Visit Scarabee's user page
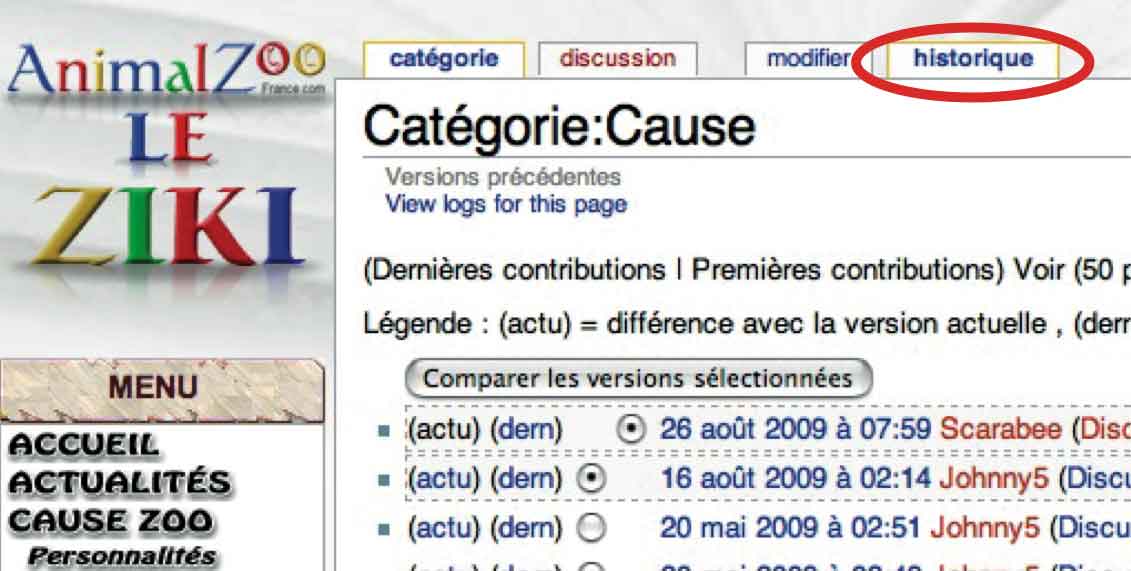Screen dimensions: 1131x571 [999, 429]
